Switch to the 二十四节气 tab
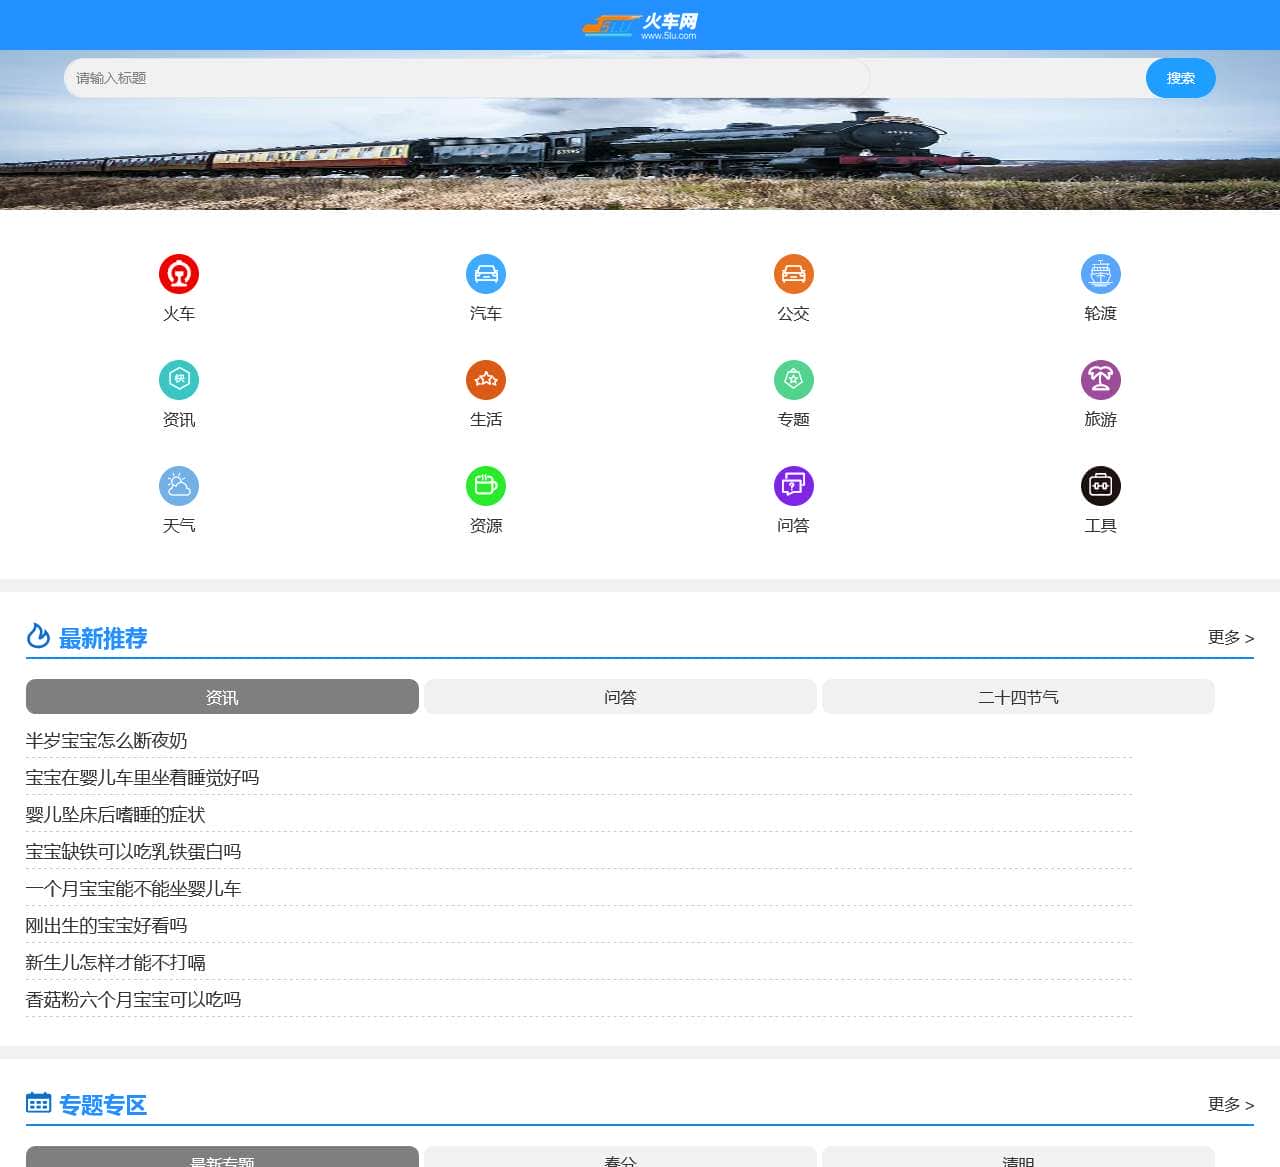Screen dimensions: 1280x1167 (x=1018, y=697)
